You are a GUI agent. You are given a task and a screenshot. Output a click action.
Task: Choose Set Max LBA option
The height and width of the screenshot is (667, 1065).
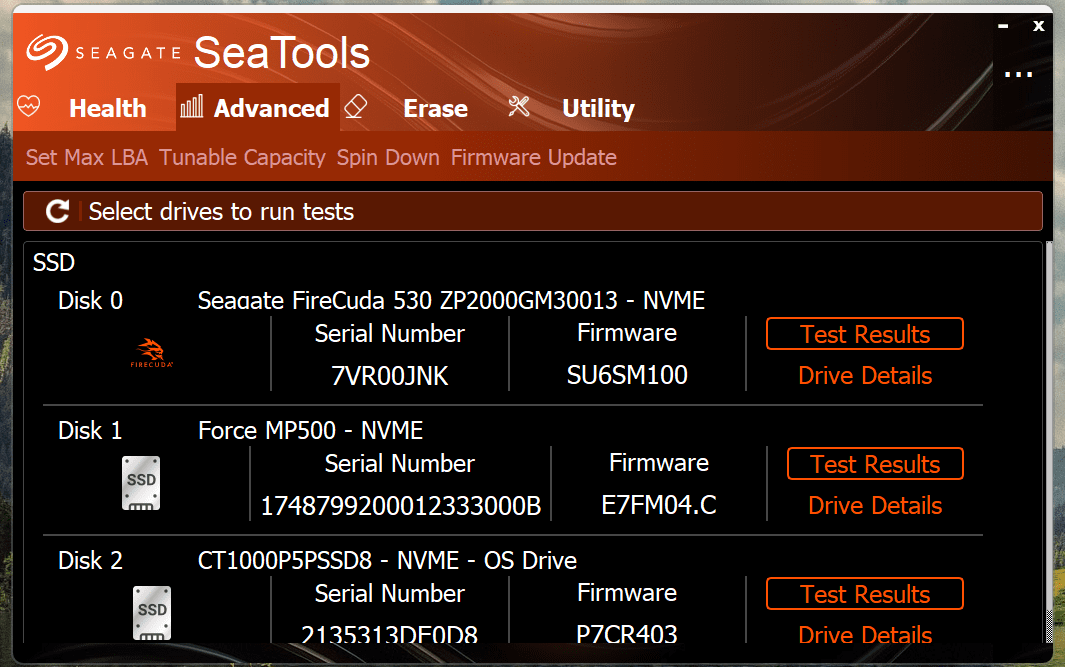point(87,158)
